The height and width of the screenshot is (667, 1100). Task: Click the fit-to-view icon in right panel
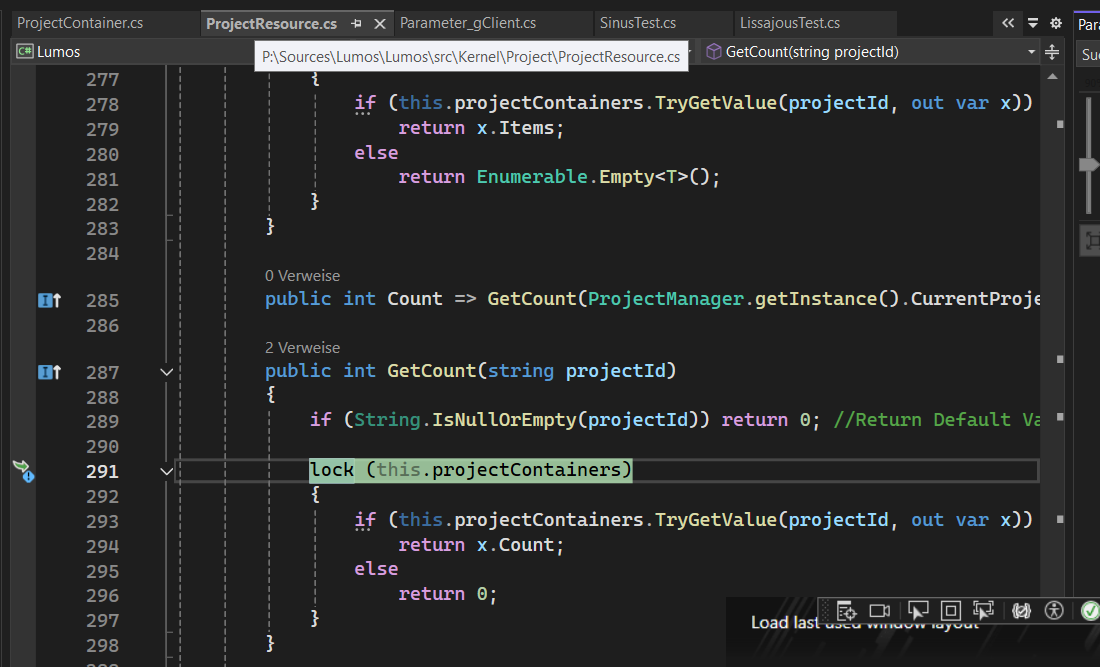pos(1091,241)
